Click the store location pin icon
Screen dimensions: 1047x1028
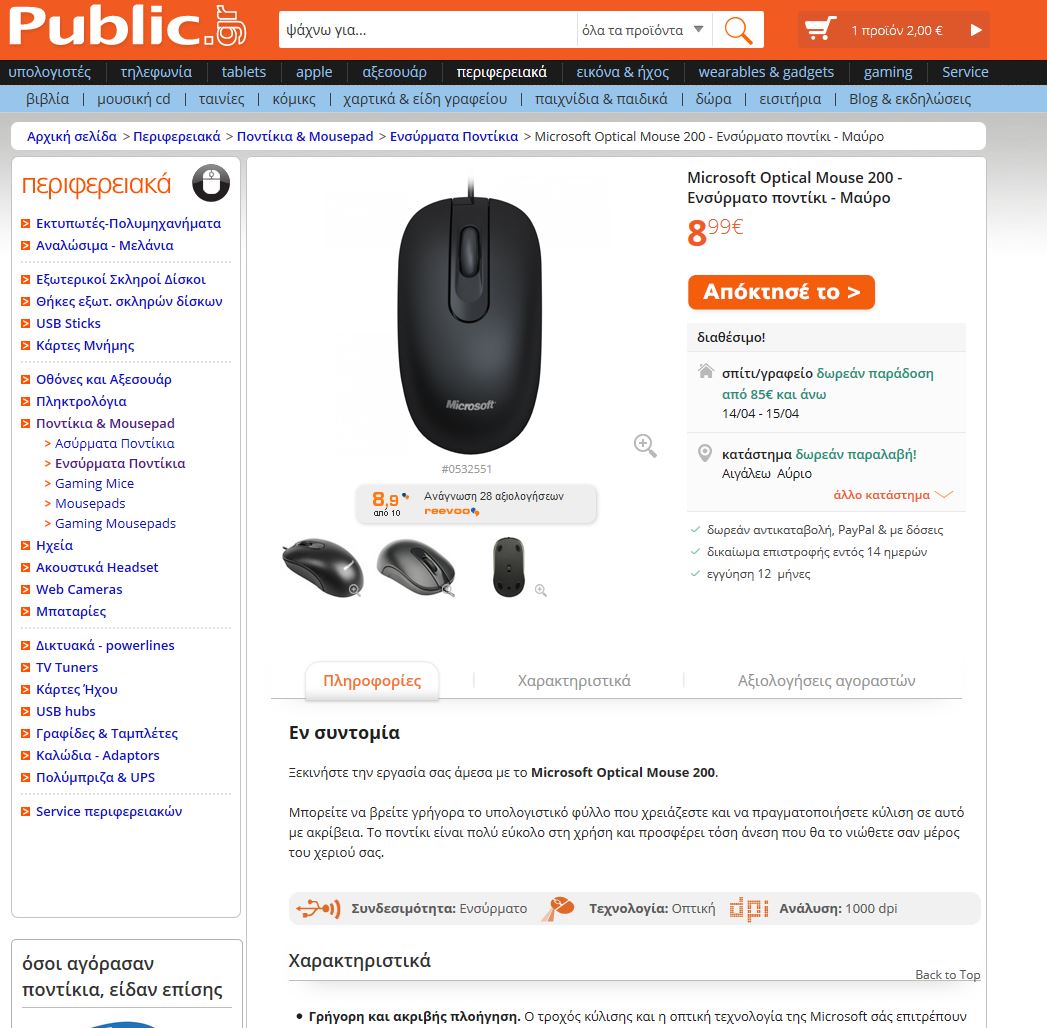coord(704,453)
